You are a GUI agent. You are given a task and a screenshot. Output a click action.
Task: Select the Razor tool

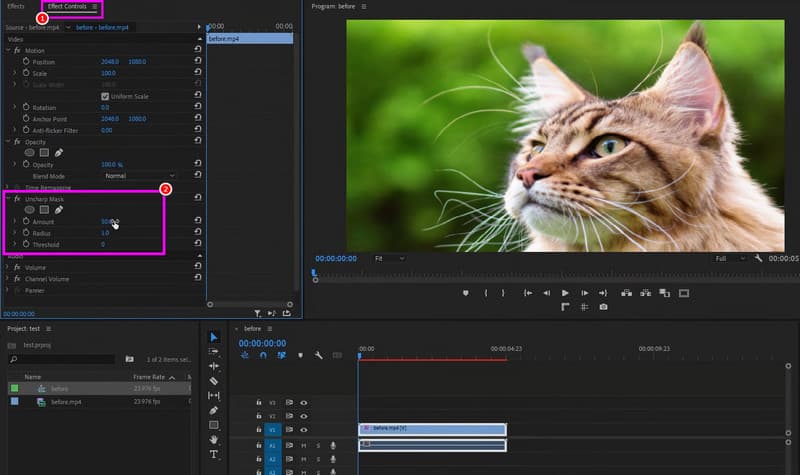coord(214,381)
